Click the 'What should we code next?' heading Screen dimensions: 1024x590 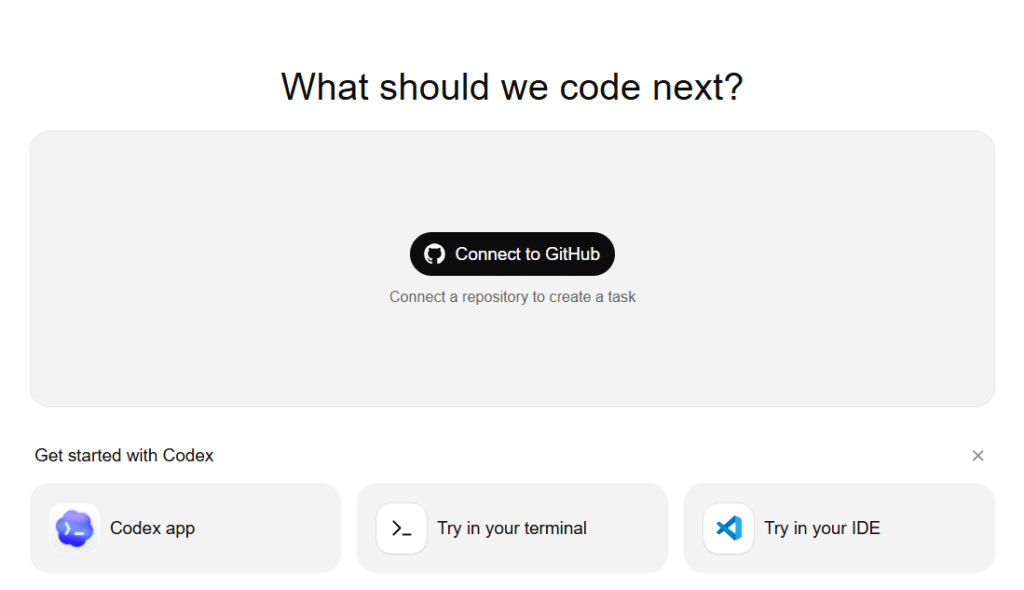512,87
